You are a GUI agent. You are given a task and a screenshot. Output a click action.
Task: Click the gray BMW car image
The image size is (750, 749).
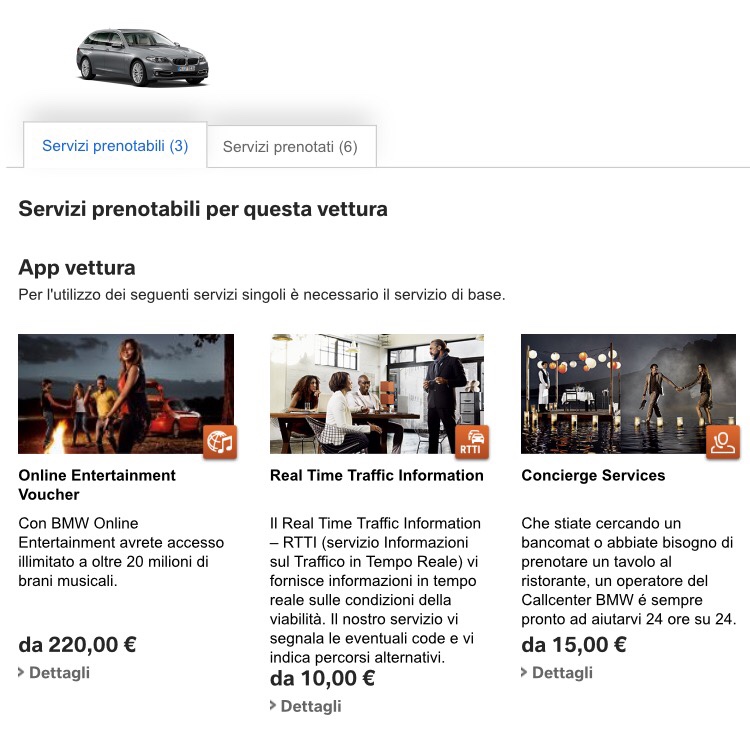click(x=142, y=57)
